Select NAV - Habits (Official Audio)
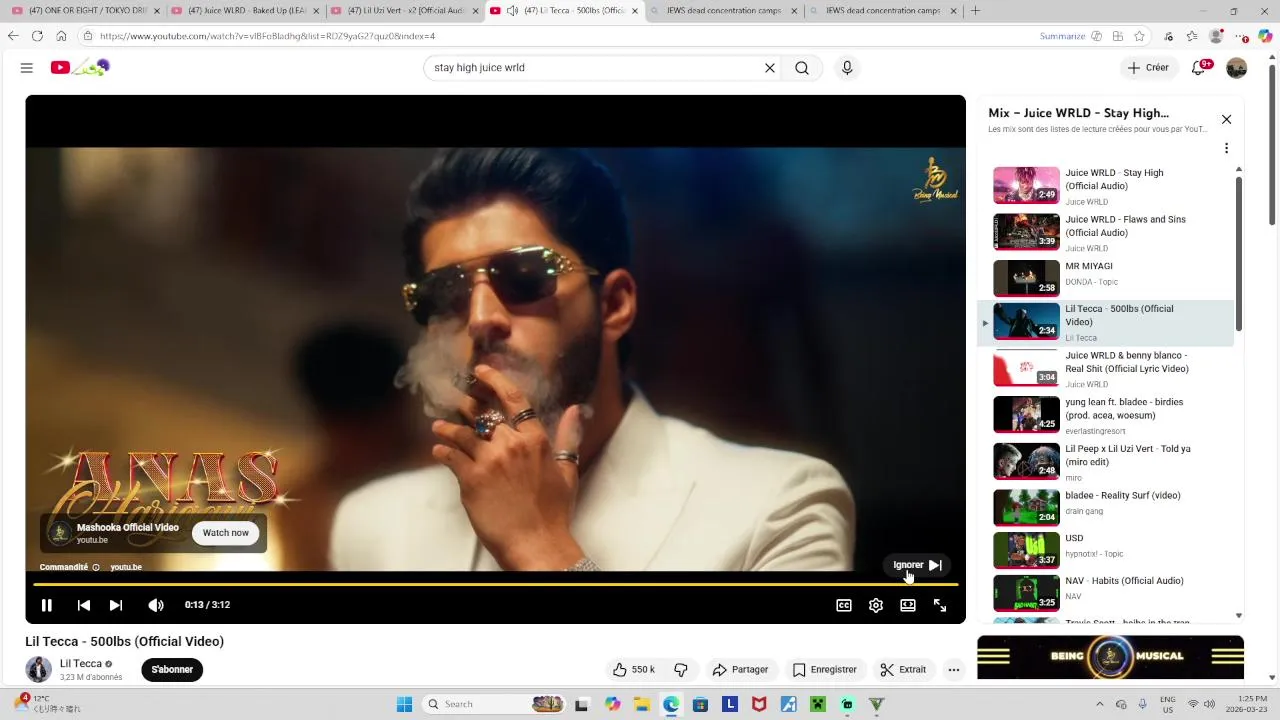This screenshot has width=1280, height=720. (1105, 592)
